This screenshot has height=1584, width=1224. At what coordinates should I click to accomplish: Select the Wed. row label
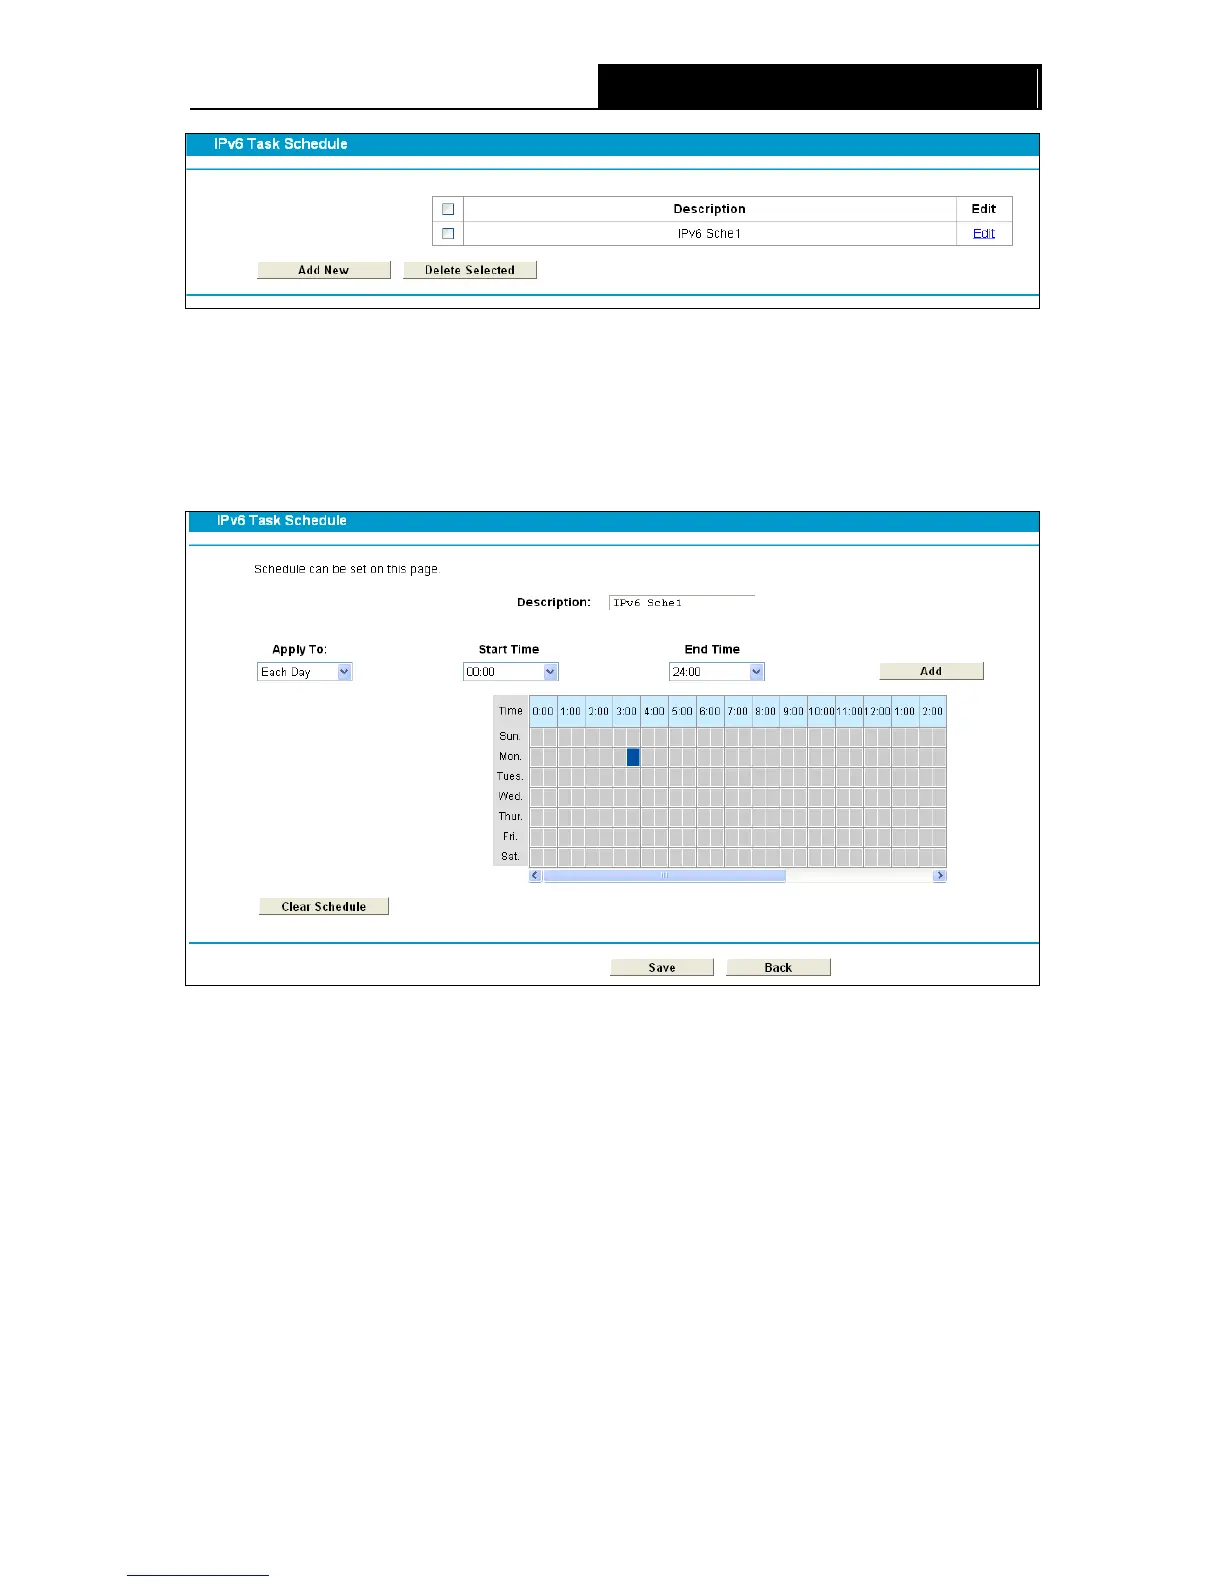[510, 796]
